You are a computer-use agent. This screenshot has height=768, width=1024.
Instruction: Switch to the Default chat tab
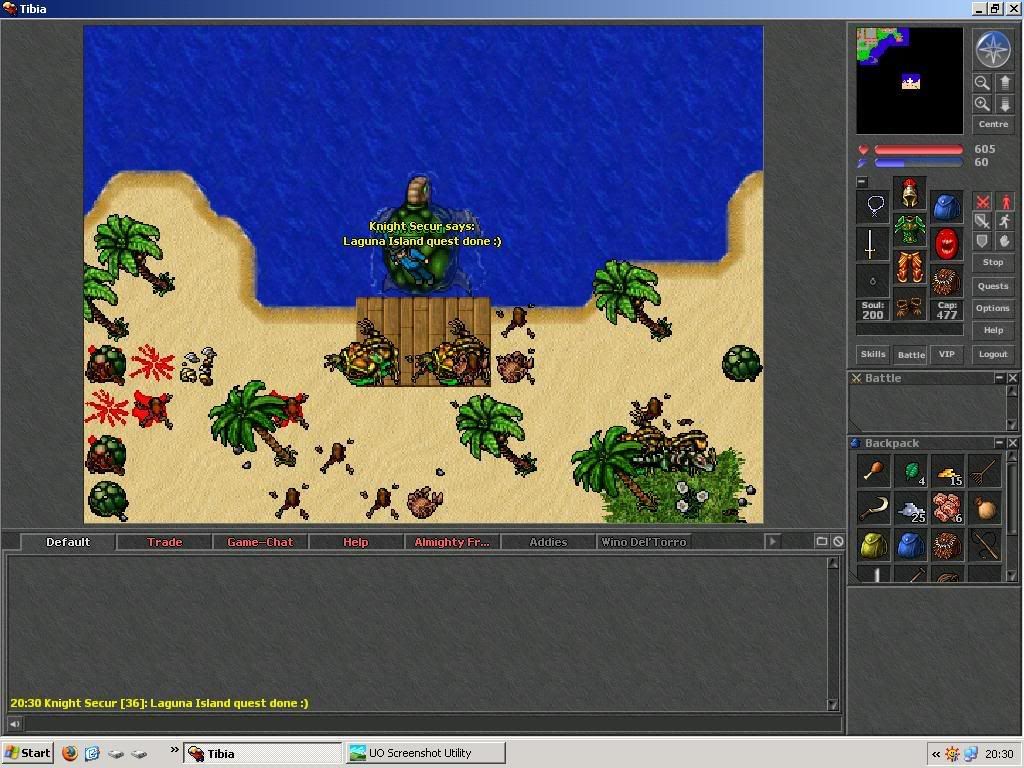[x=68, y=542]
